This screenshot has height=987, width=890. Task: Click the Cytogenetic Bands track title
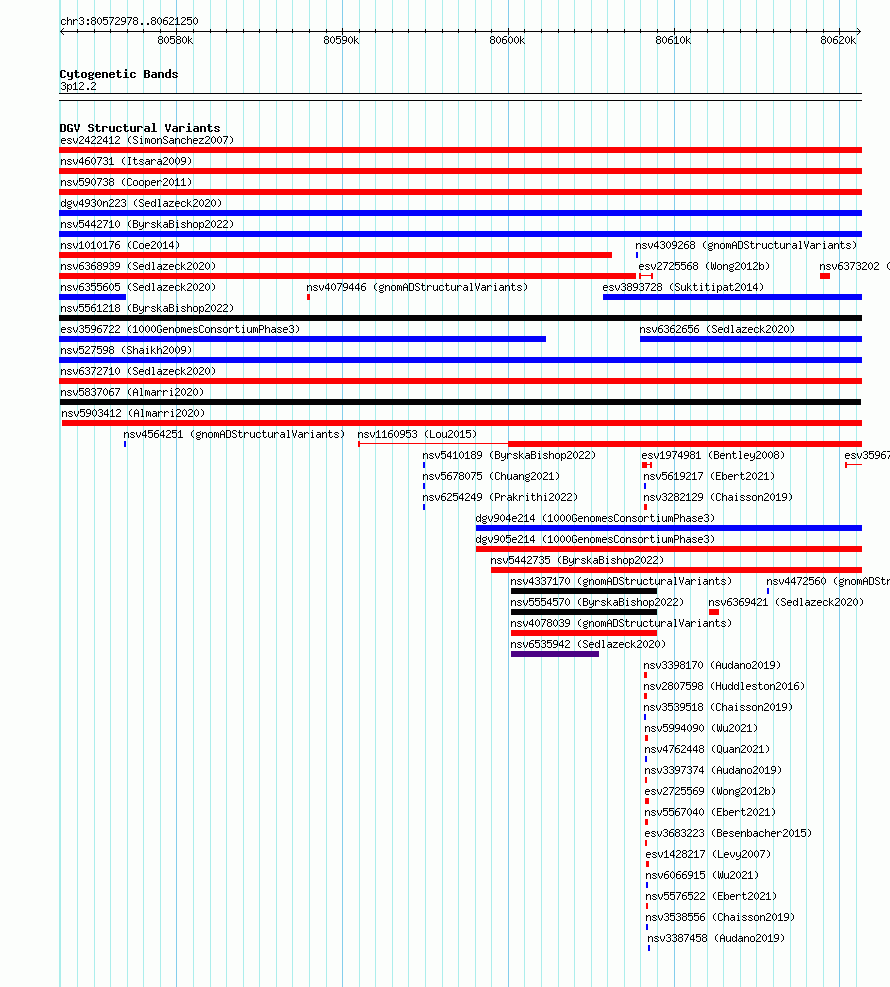119,74
